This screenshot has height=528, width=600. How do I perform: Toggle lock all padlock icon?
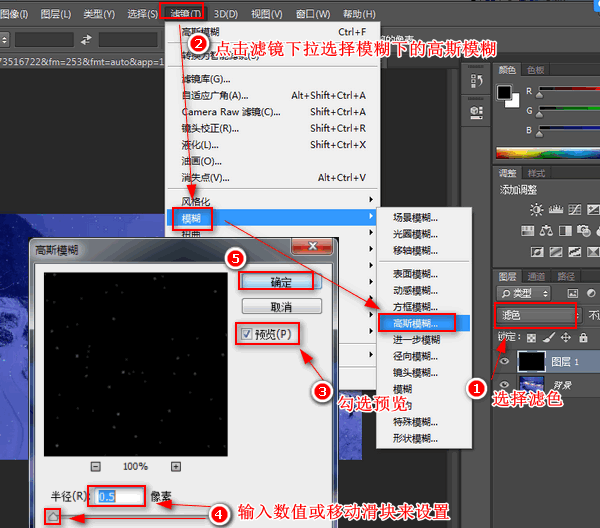click(583, 337)
